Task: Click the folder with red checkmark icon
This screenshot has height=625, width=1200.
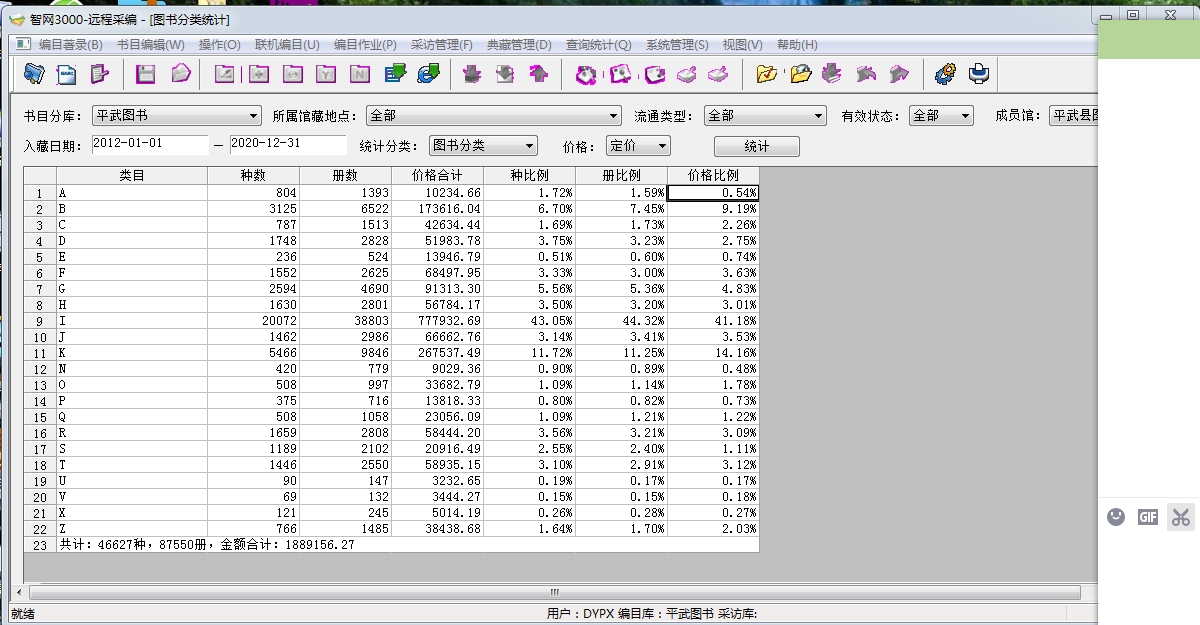Action: tap(767, 74)
